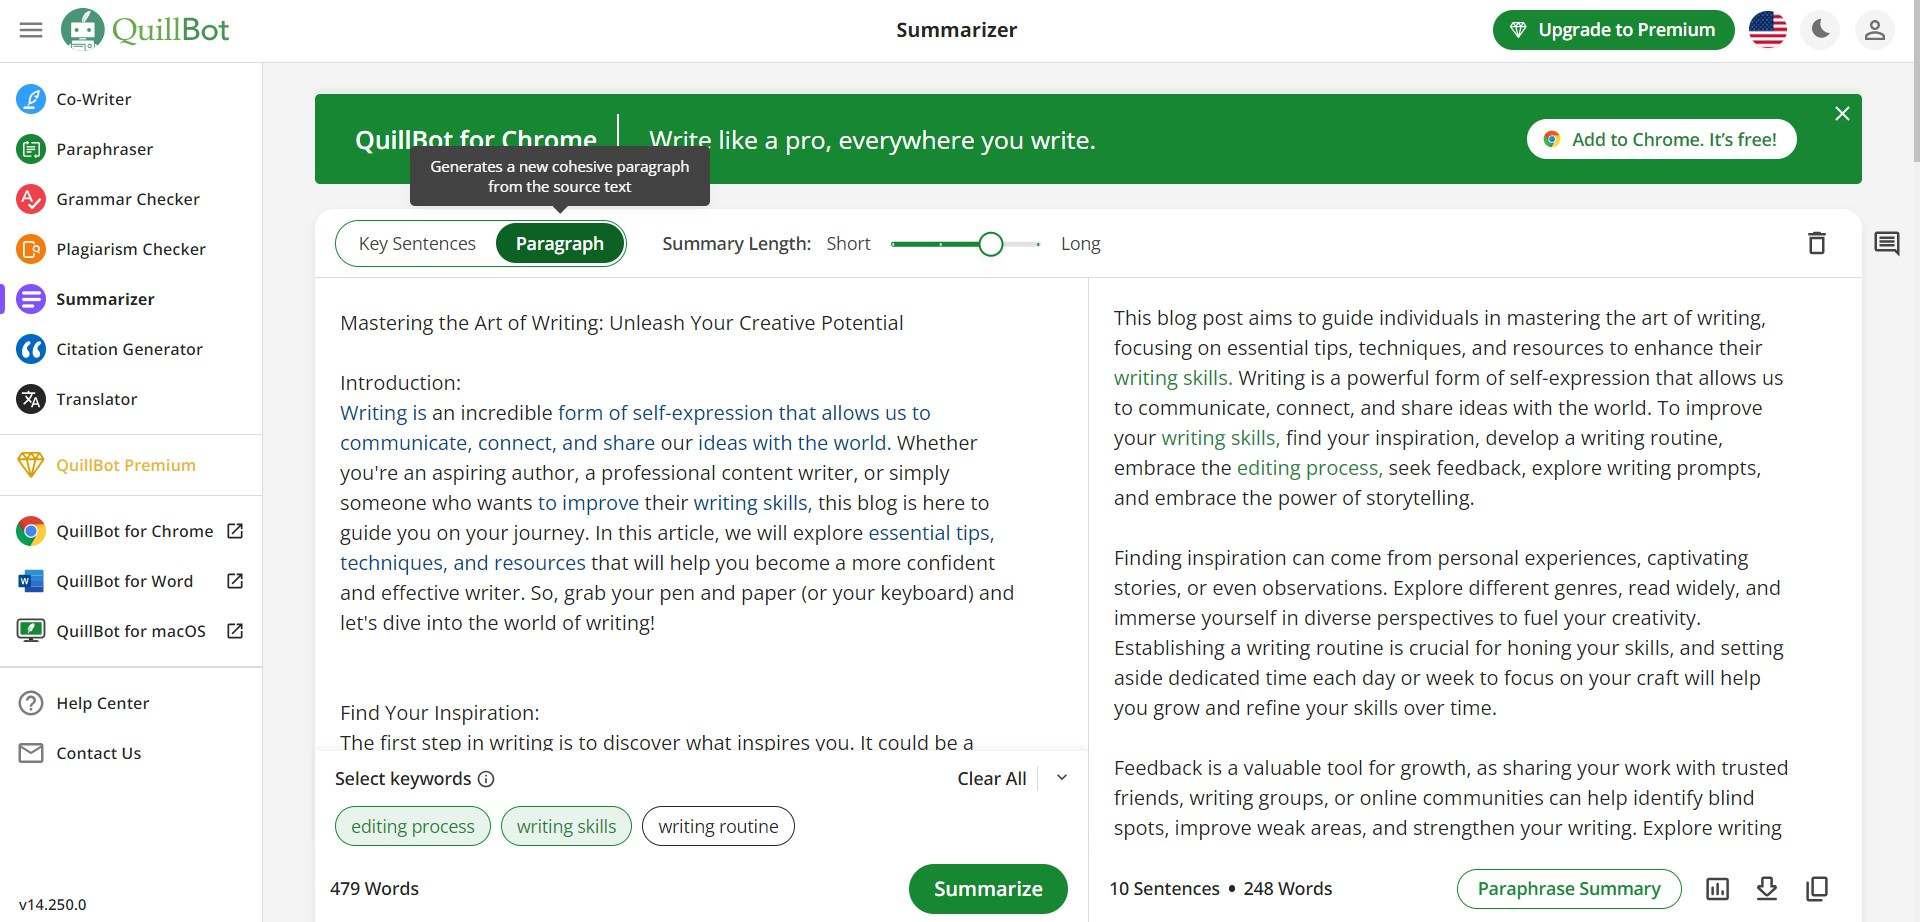
Task: Toggle dark mode moon icon
Action: coord(1821,30)
